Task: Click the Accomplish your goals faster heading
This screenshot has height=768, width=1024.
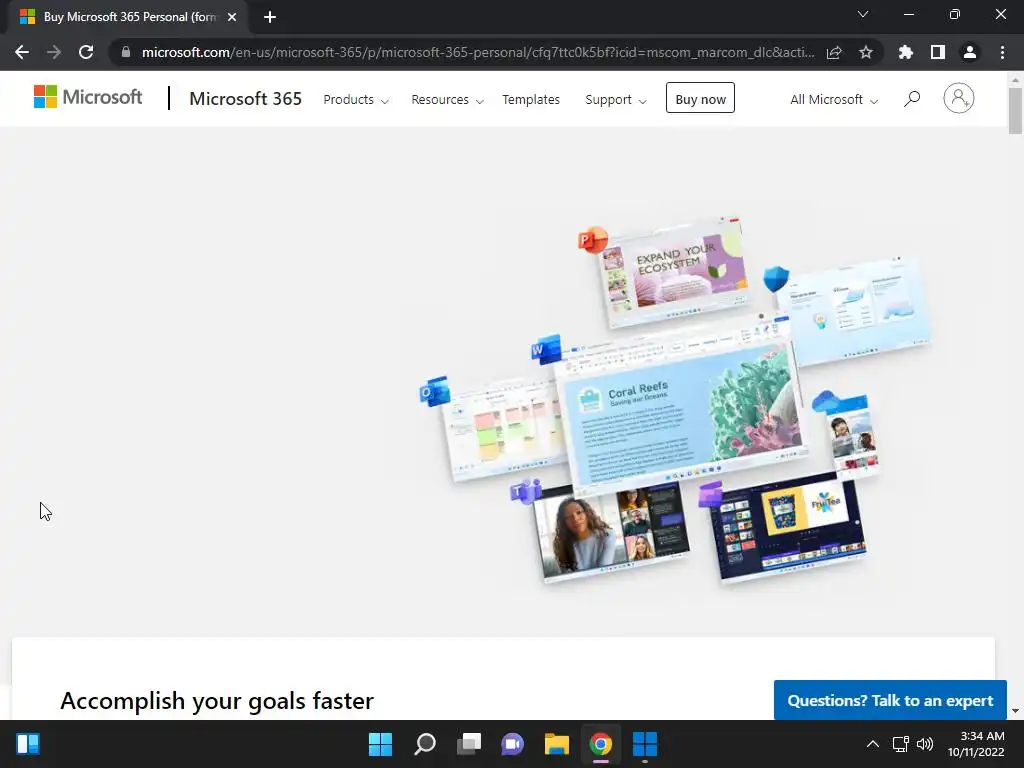Action: 217,701
